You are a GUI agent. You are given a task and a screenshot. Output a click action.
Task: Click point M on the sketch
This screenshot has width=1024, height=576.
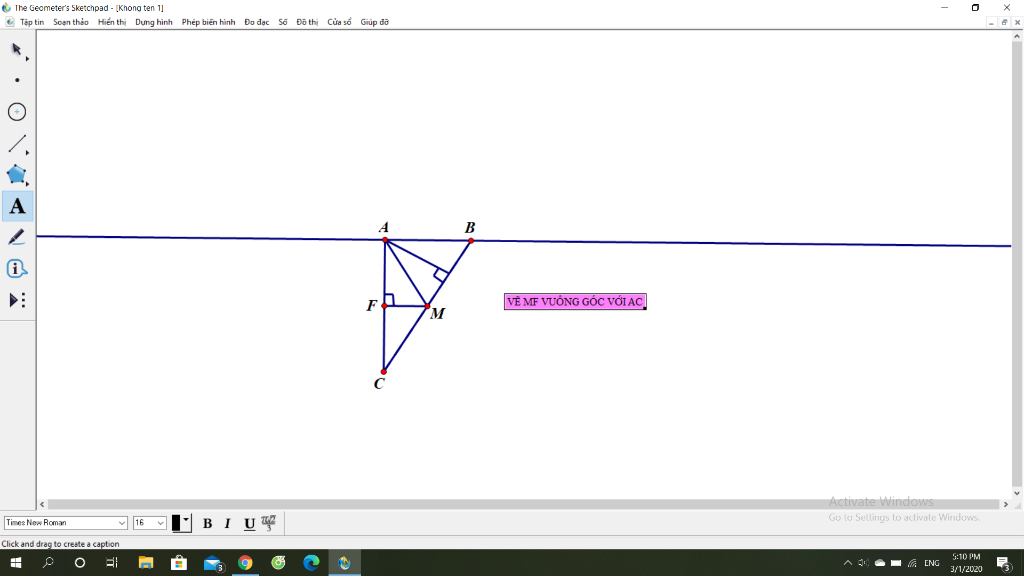(427, 306)
